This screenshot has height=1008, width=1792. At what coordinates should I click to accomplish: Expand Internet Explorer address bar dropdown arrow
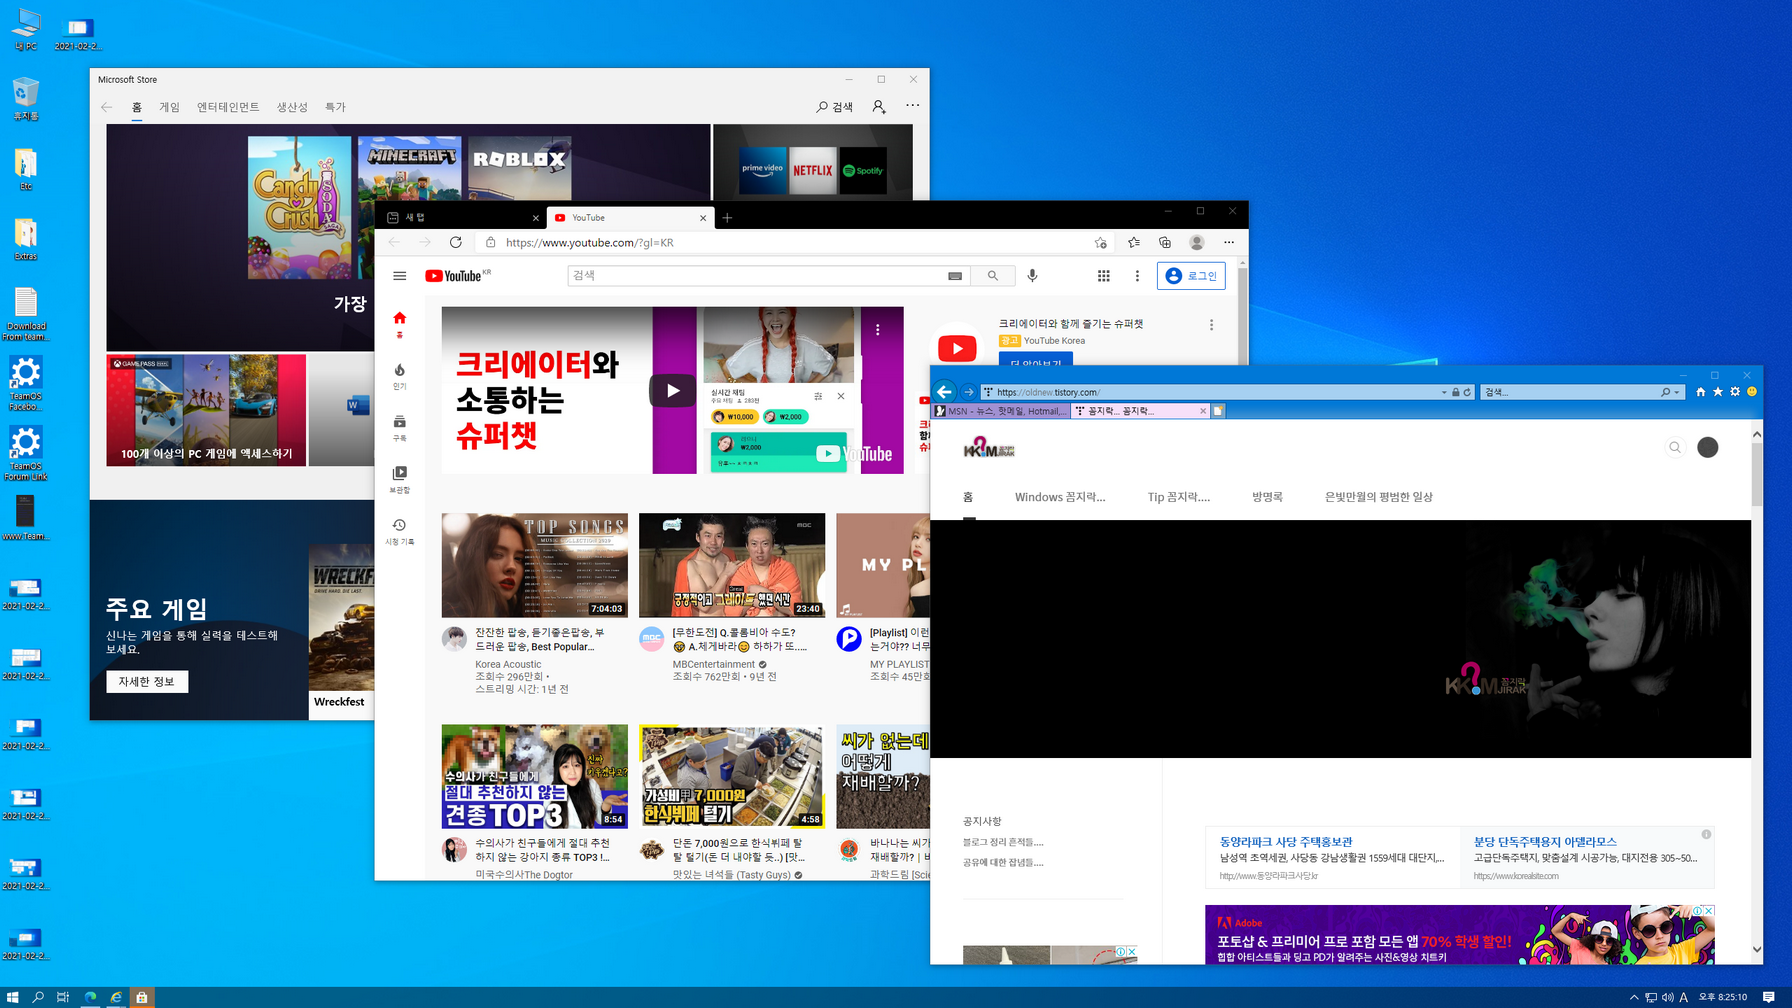pos(1444,393)
